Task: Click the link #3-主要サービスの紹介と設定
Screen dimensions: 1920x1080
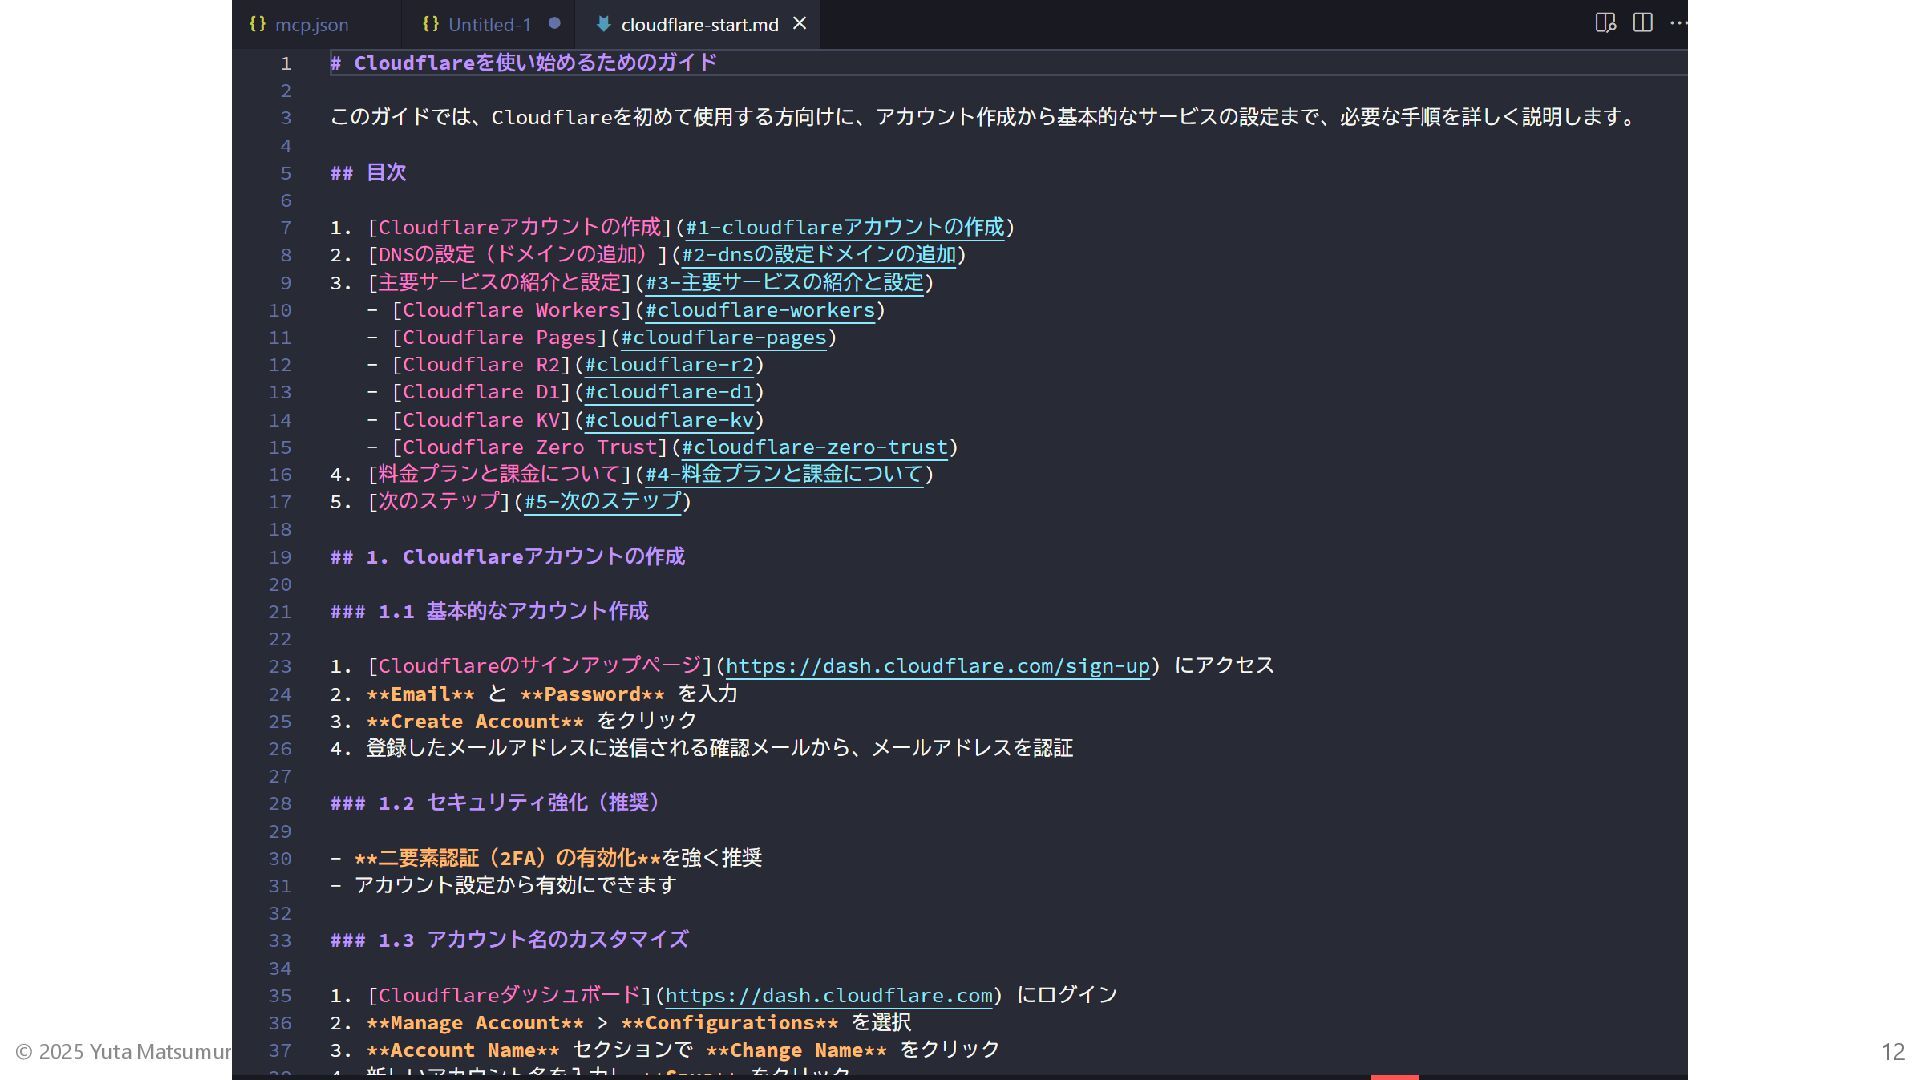Action: [x=785, y=283]
